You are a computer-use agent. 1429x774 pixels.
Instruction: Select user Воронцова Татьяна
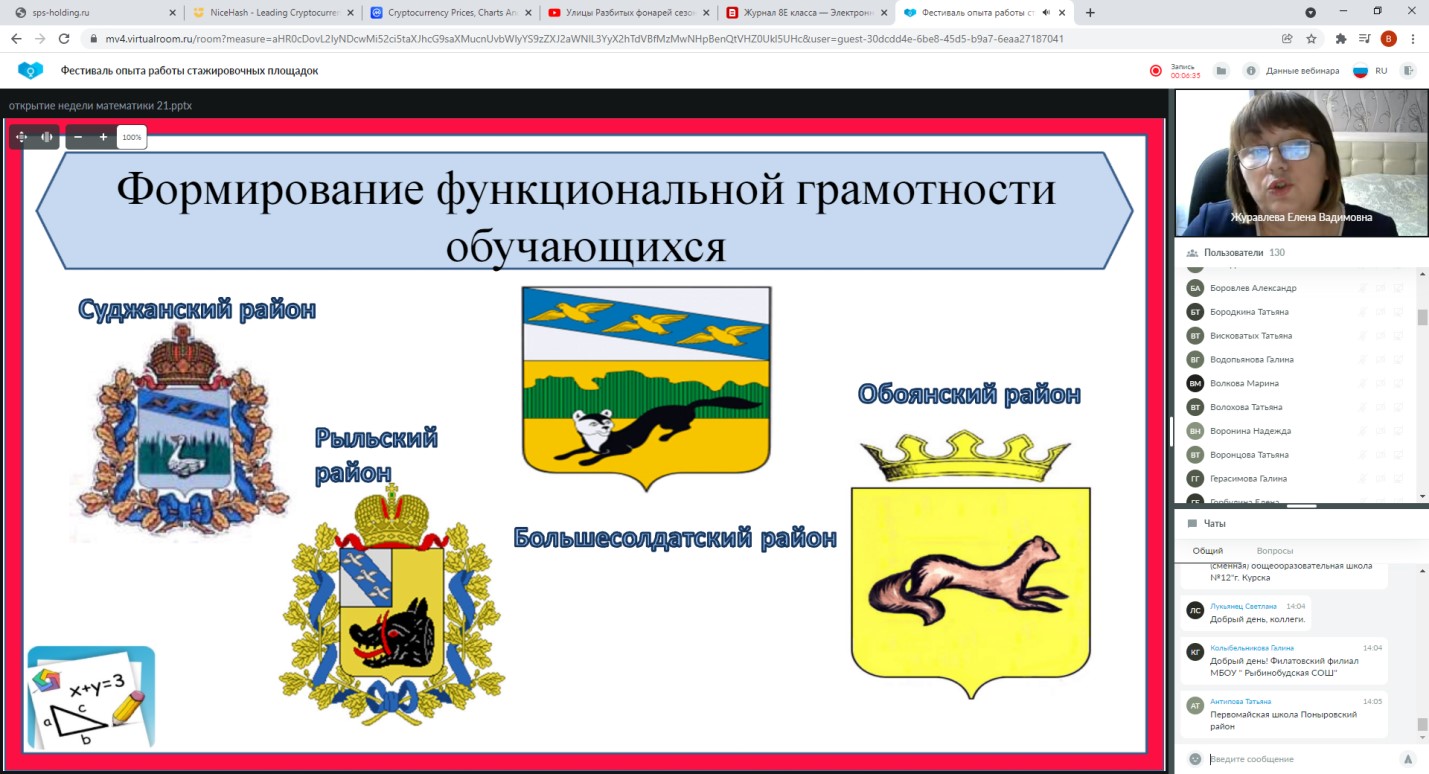tap(1249, 455)
